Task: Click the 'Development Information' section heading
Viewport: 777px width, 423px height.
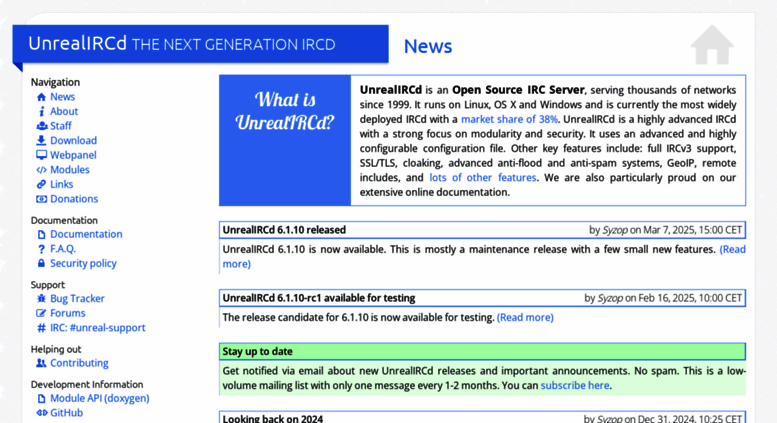Action: (87, 384)
